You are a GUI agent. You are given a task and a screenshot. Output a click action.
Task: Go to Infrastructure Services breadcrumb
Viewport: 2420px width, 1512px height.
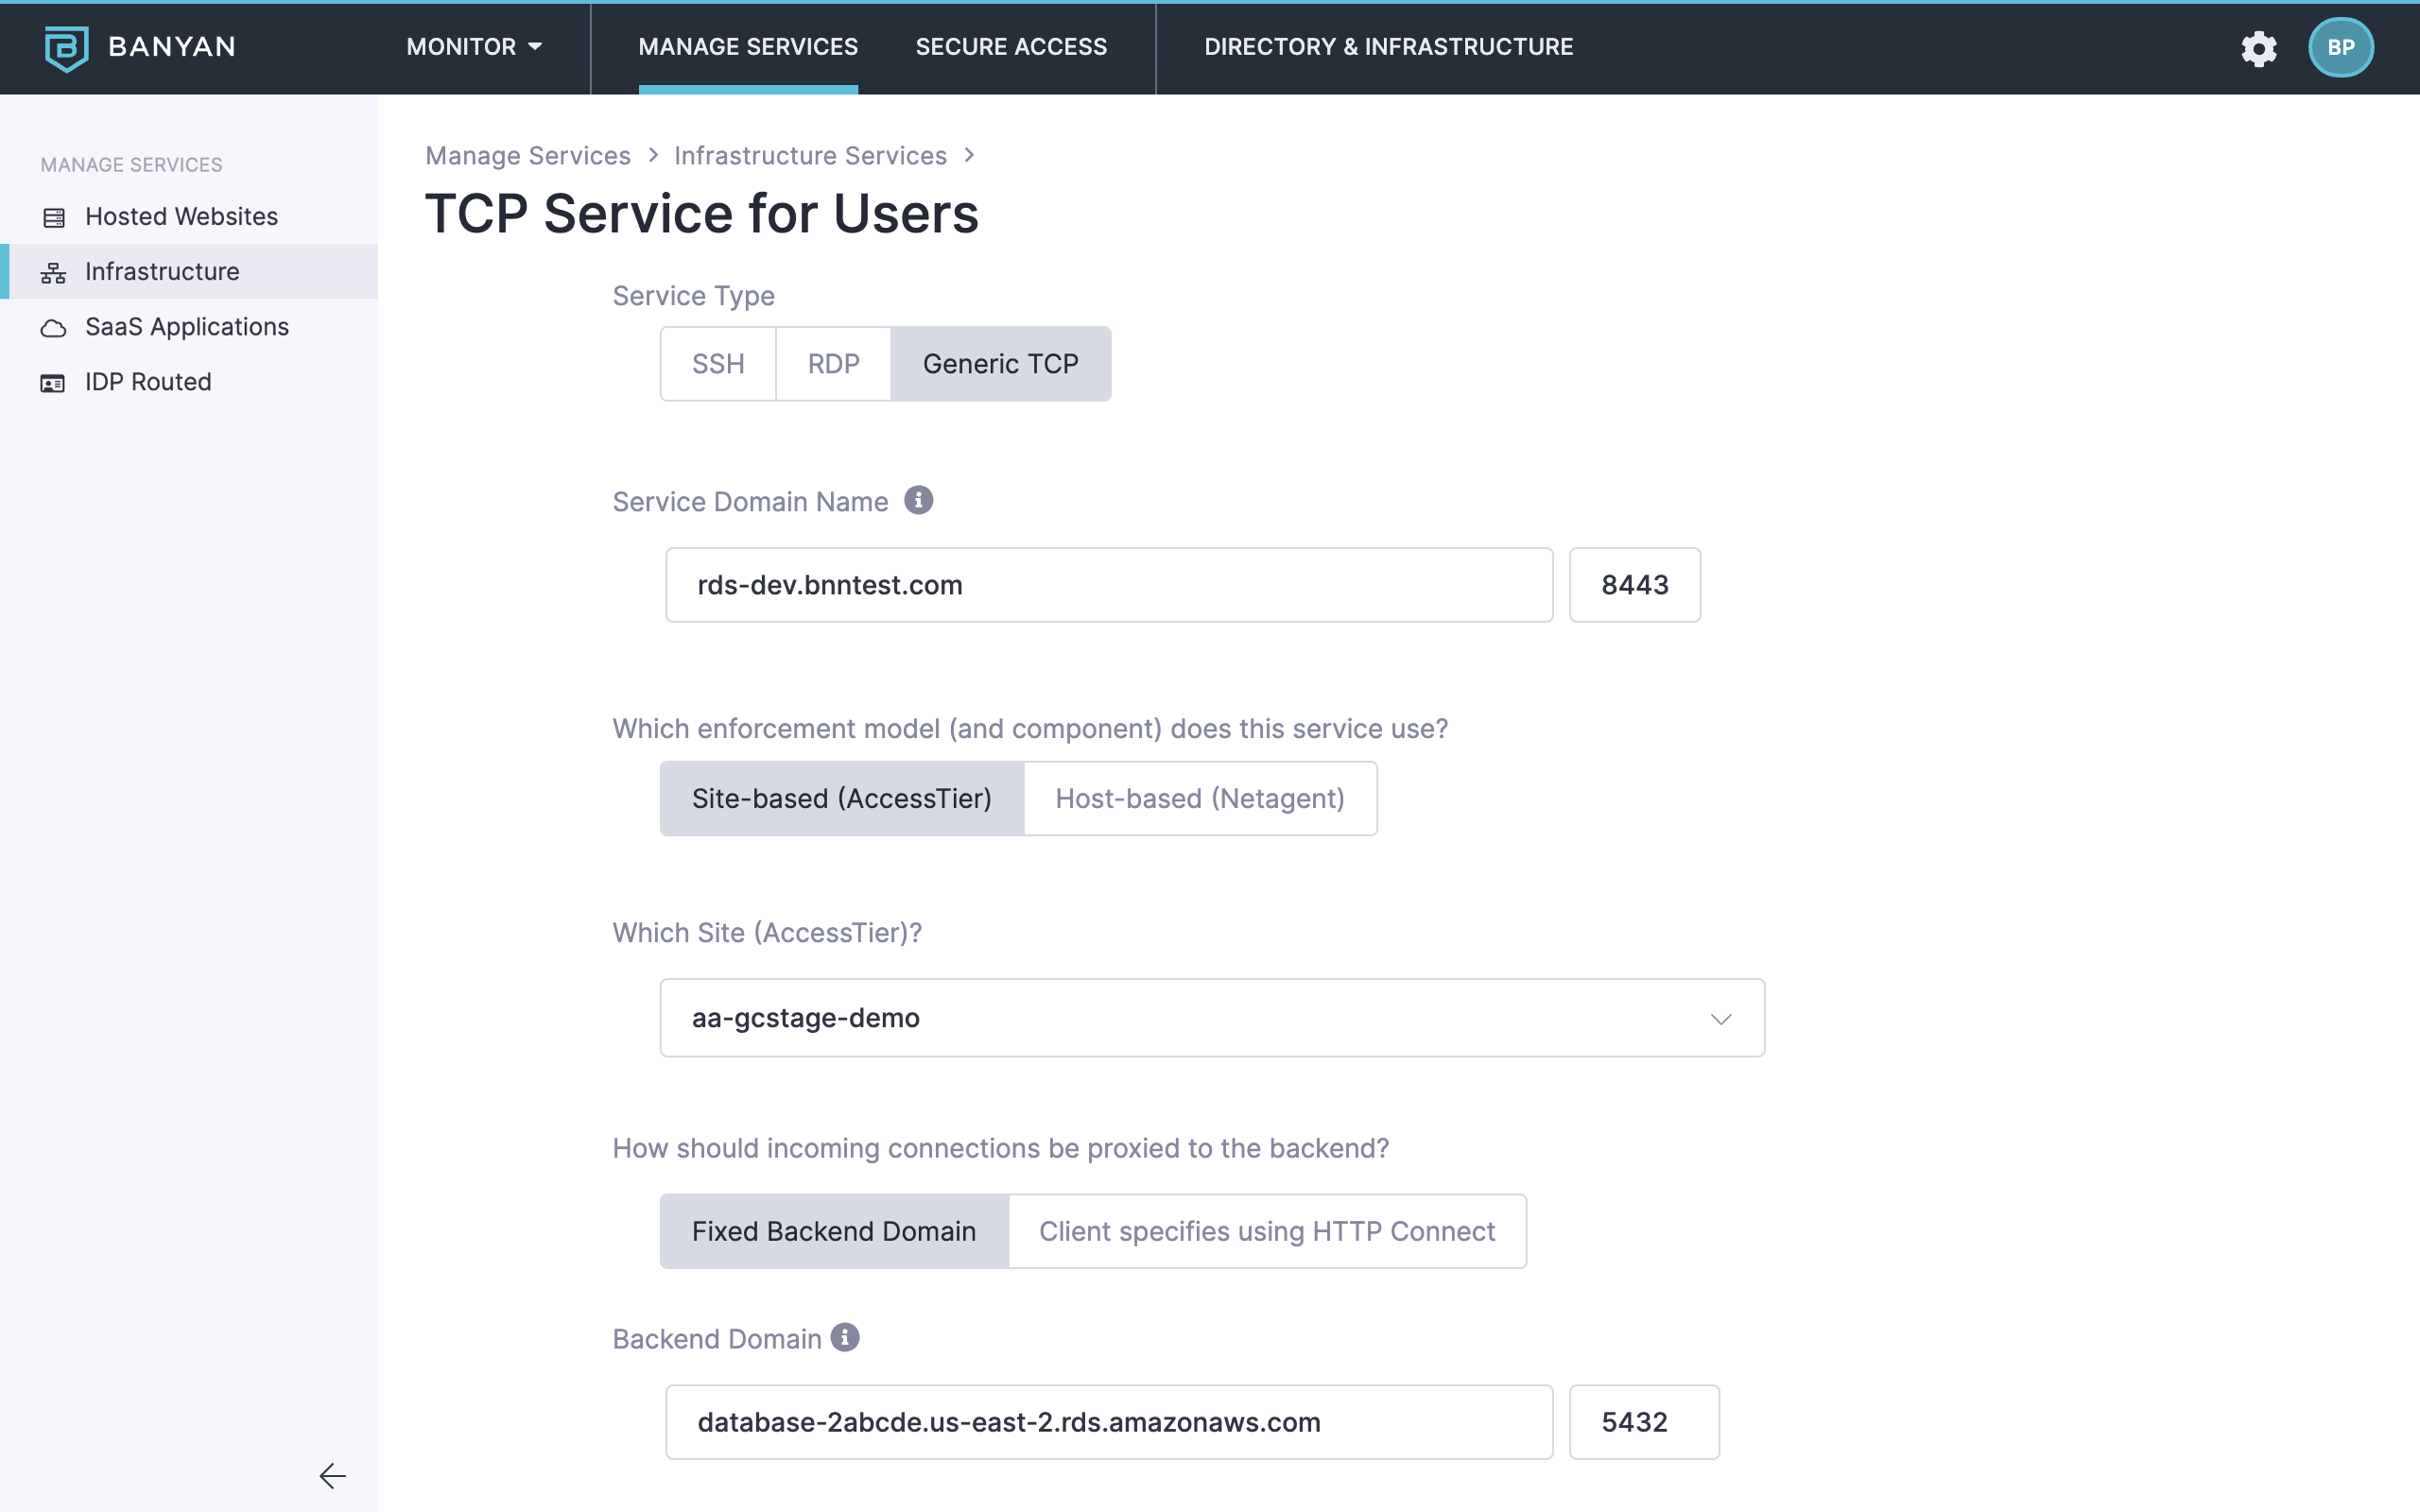pos(809,156)
